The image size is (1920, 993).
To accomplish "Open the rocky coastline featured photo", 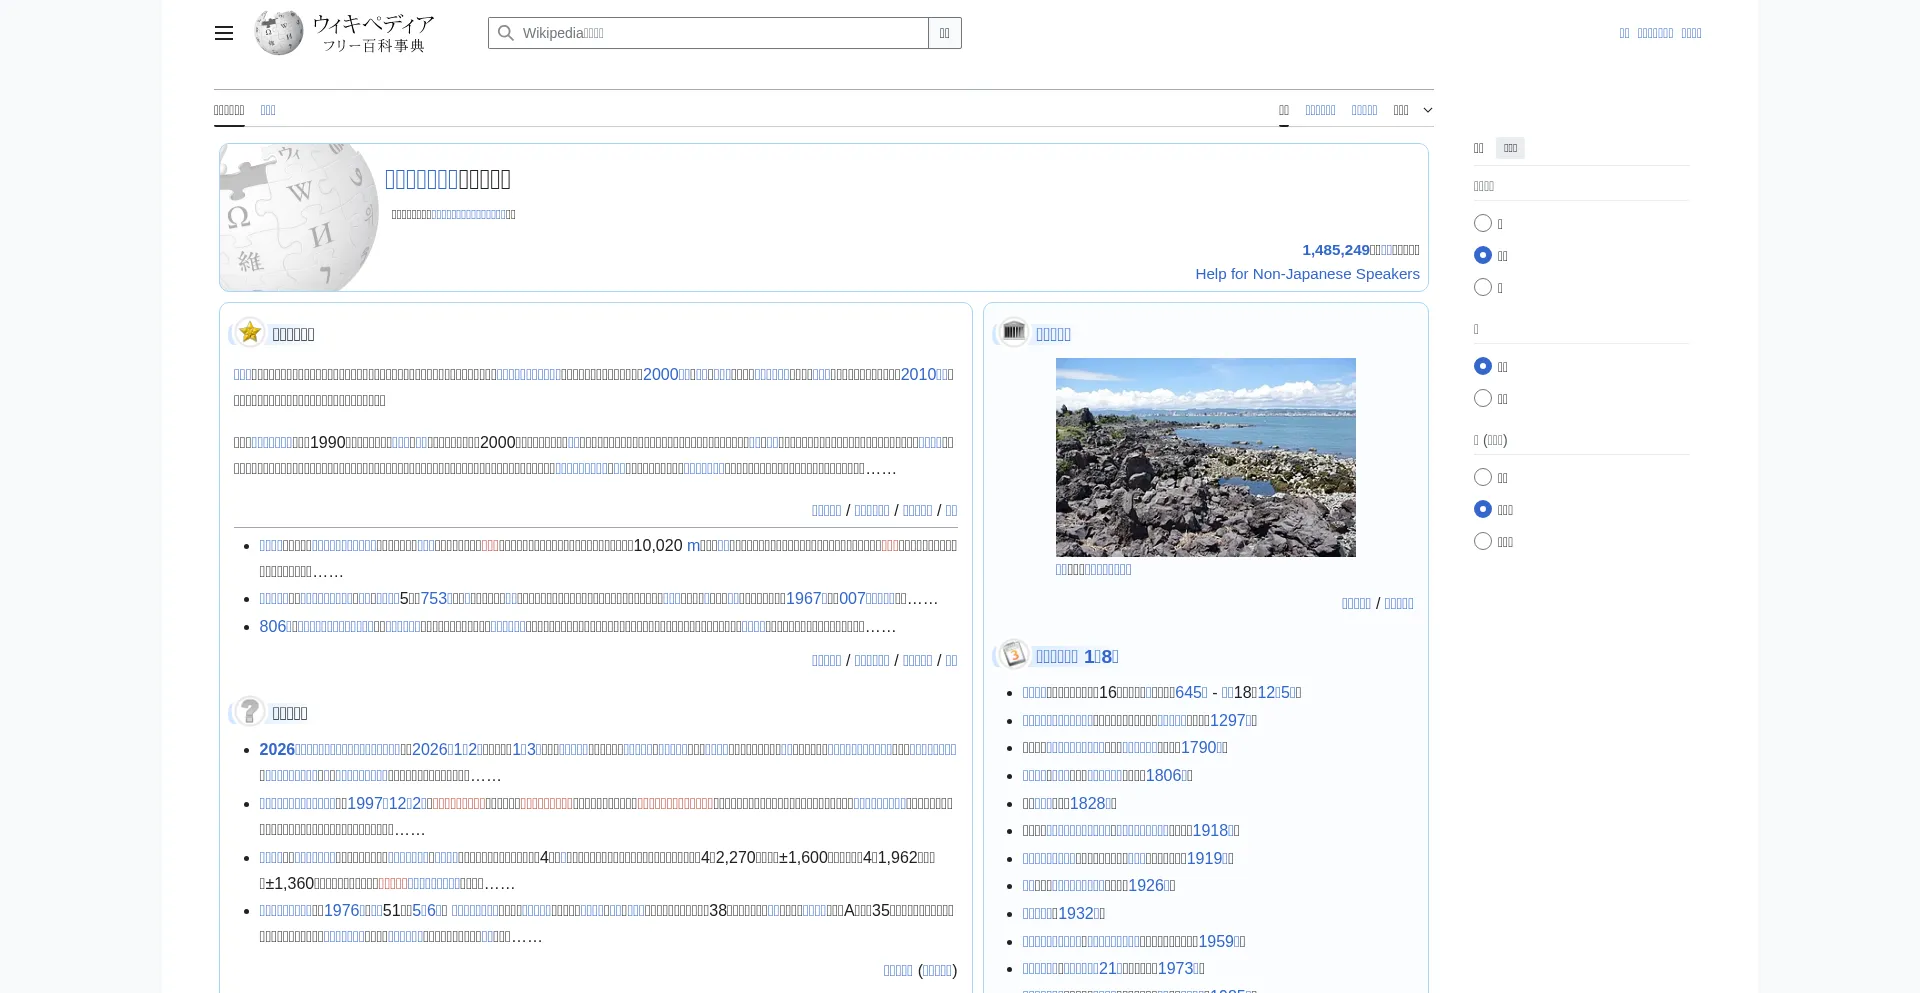I will [1205, 457].
